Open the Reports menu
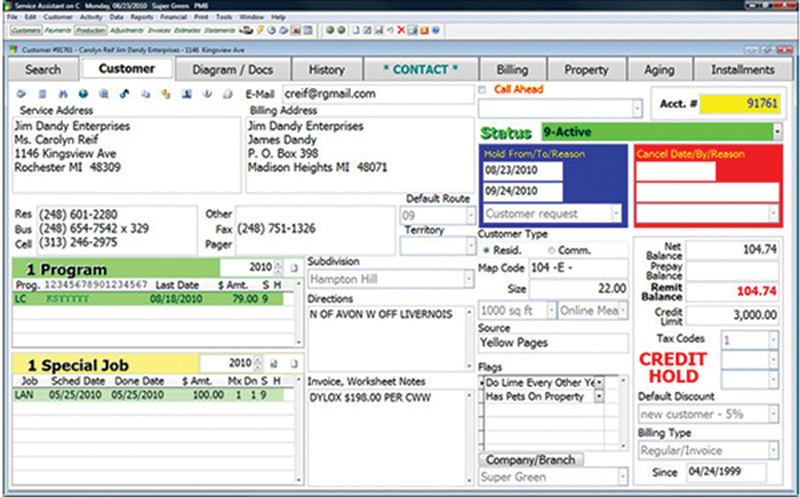This screenshot has height=497, width=800. point(142,17)
